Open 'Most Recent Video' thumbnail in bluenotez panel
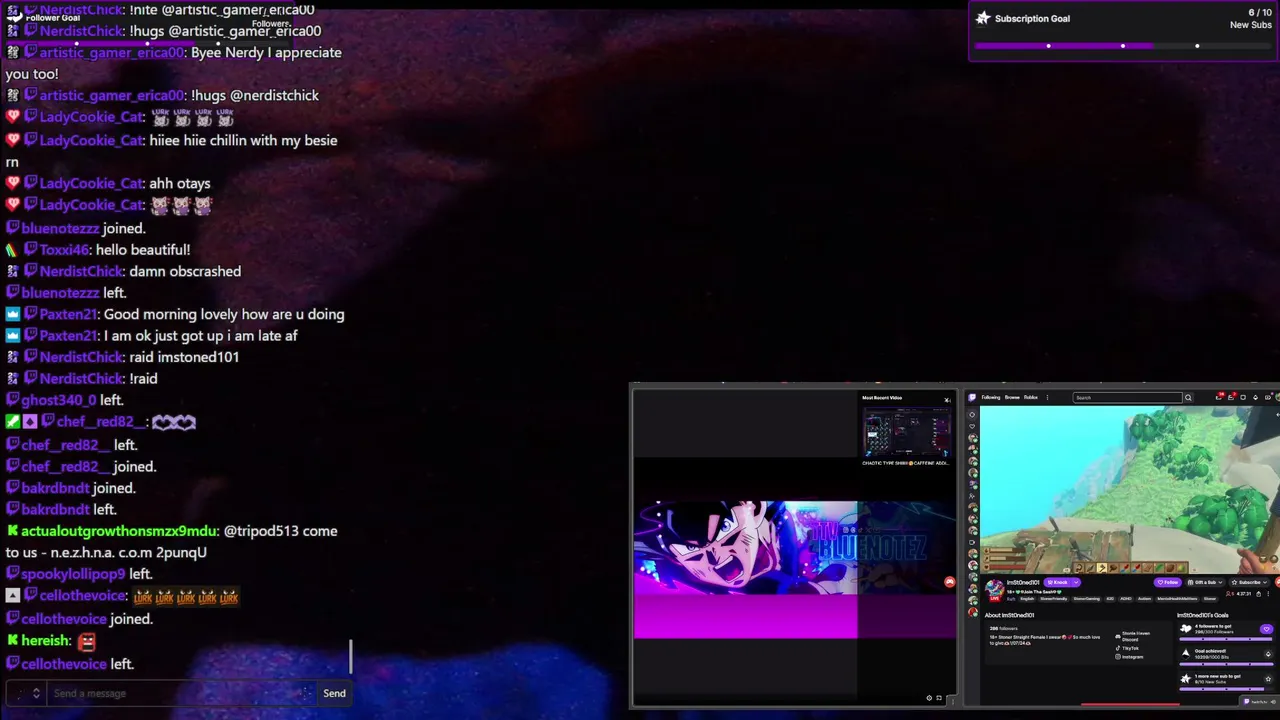Viewport: 1280px width, 720px height. (x=906, y=432)
